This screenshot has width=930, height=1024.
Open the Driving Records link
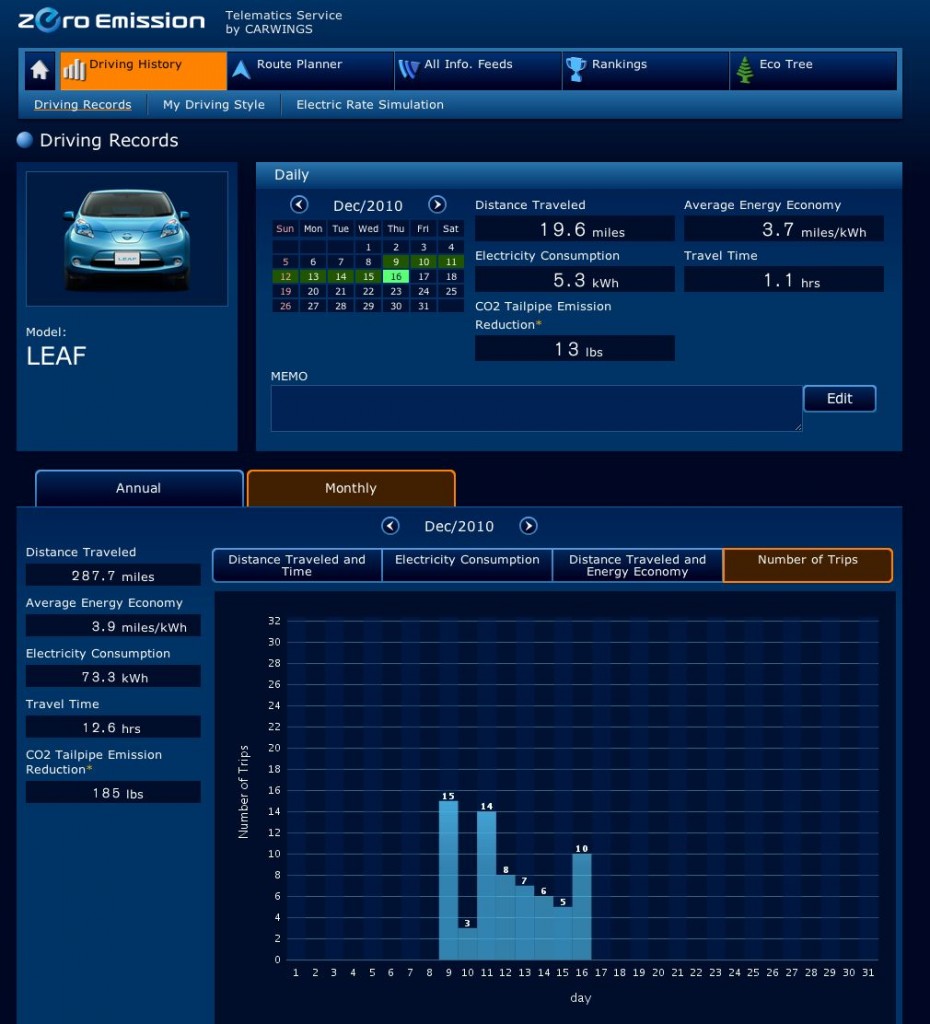(82, 104)
